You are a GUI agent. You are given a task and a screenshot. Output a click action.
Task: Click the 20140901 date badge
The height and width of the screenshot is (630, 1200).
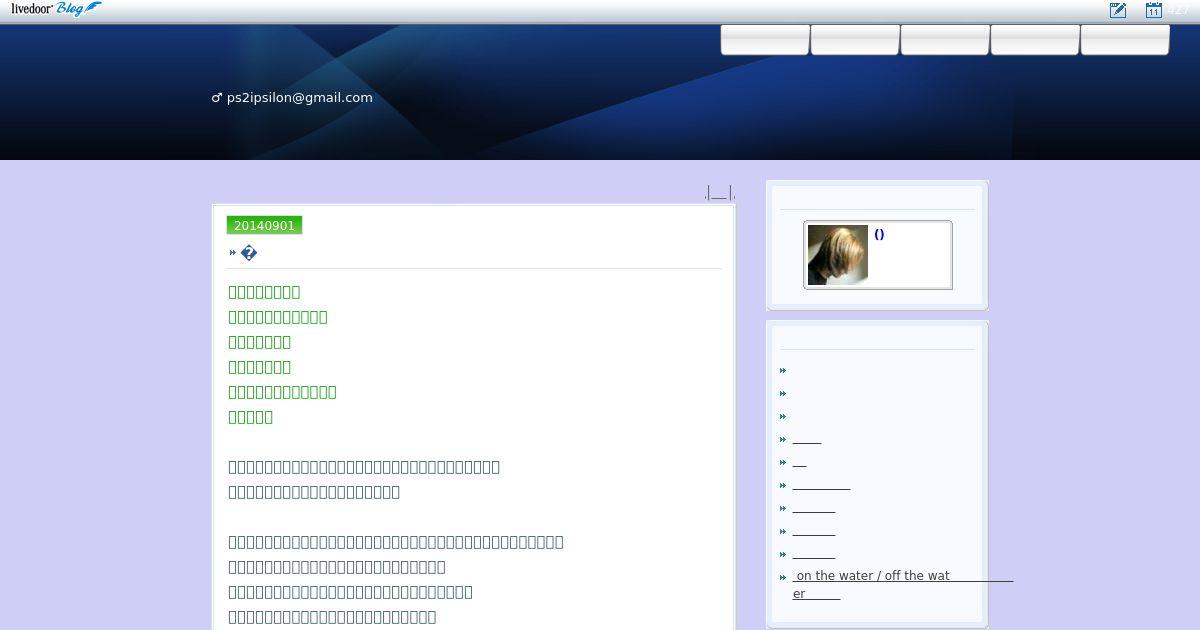click(264, 225)
